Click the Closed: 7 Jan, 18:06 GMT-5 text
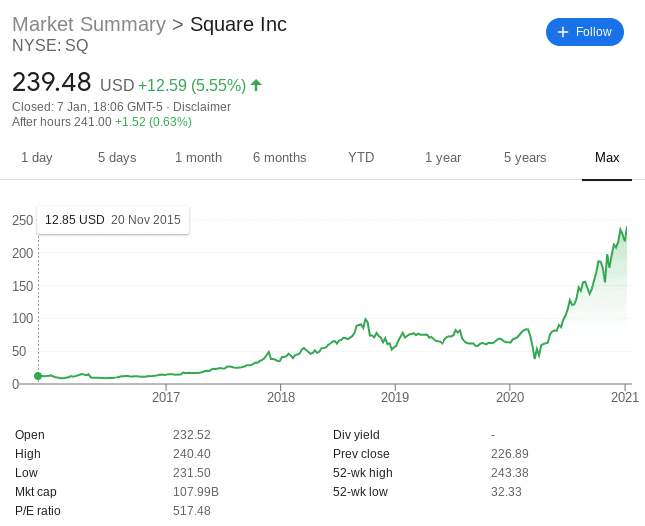The width and height of the screenshot is (645, 526). (87, 107)
